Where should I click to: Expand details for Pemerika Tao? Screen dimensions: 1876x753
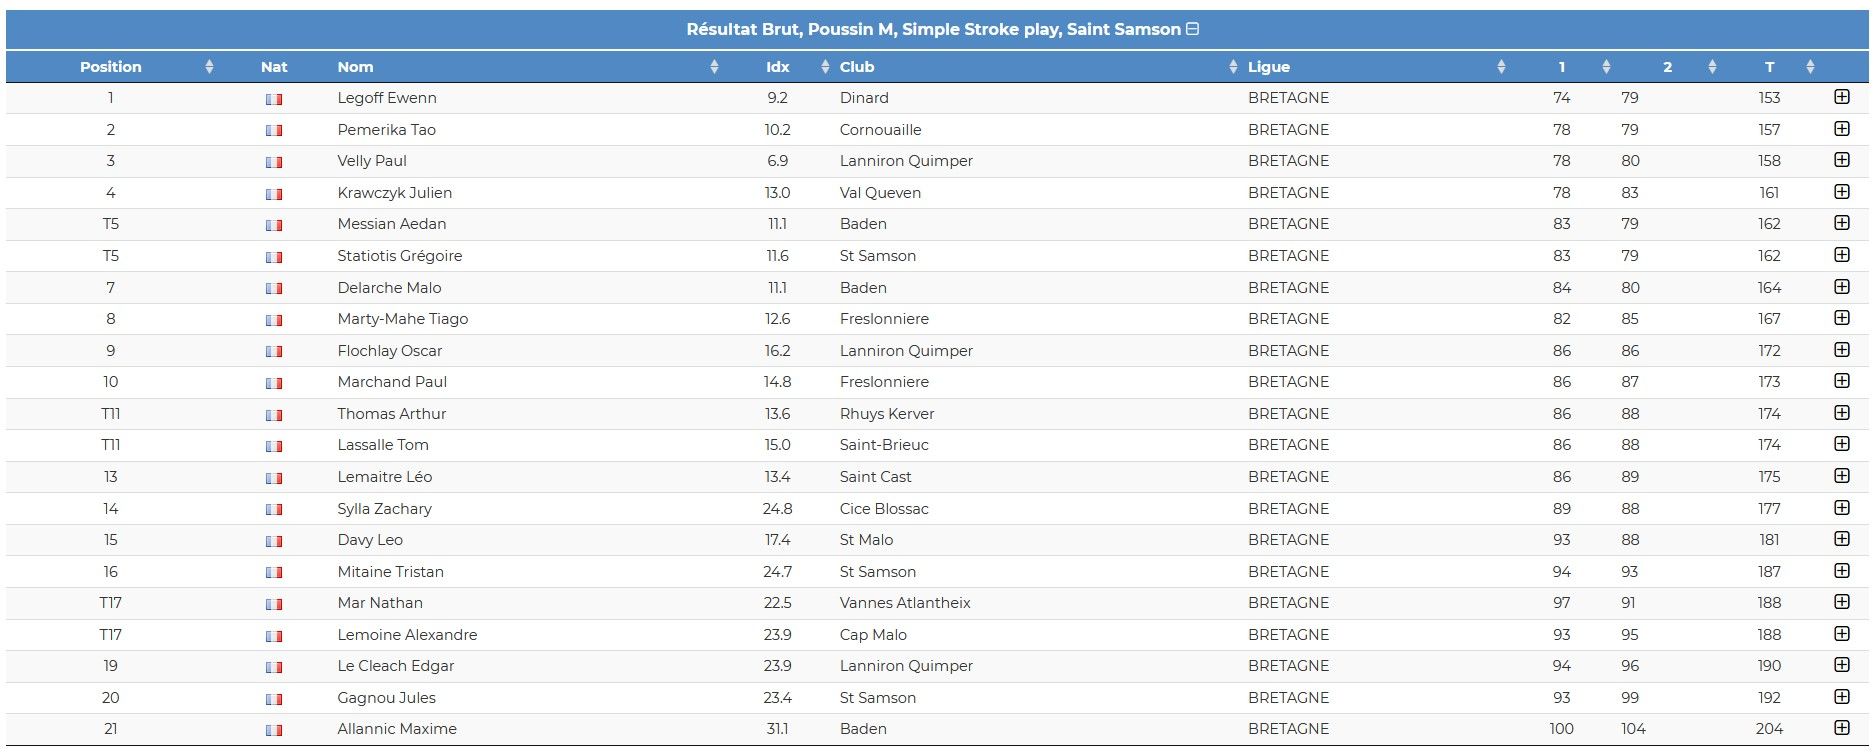pyautogui.click(x=1842, y=129)
